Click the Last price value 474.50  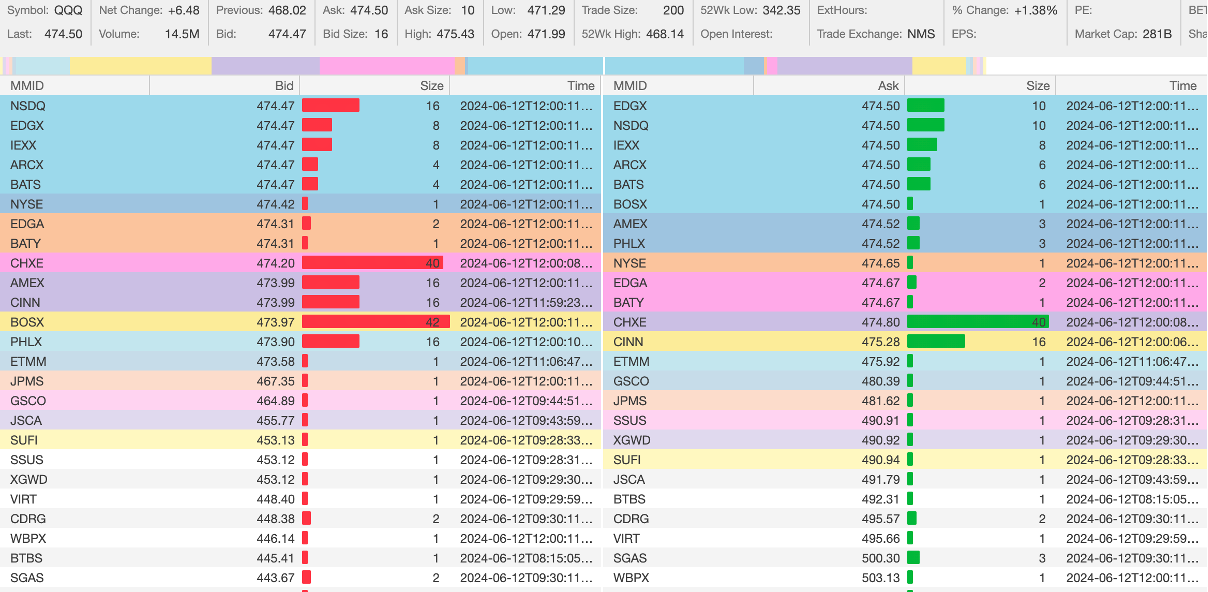(64, 33)
